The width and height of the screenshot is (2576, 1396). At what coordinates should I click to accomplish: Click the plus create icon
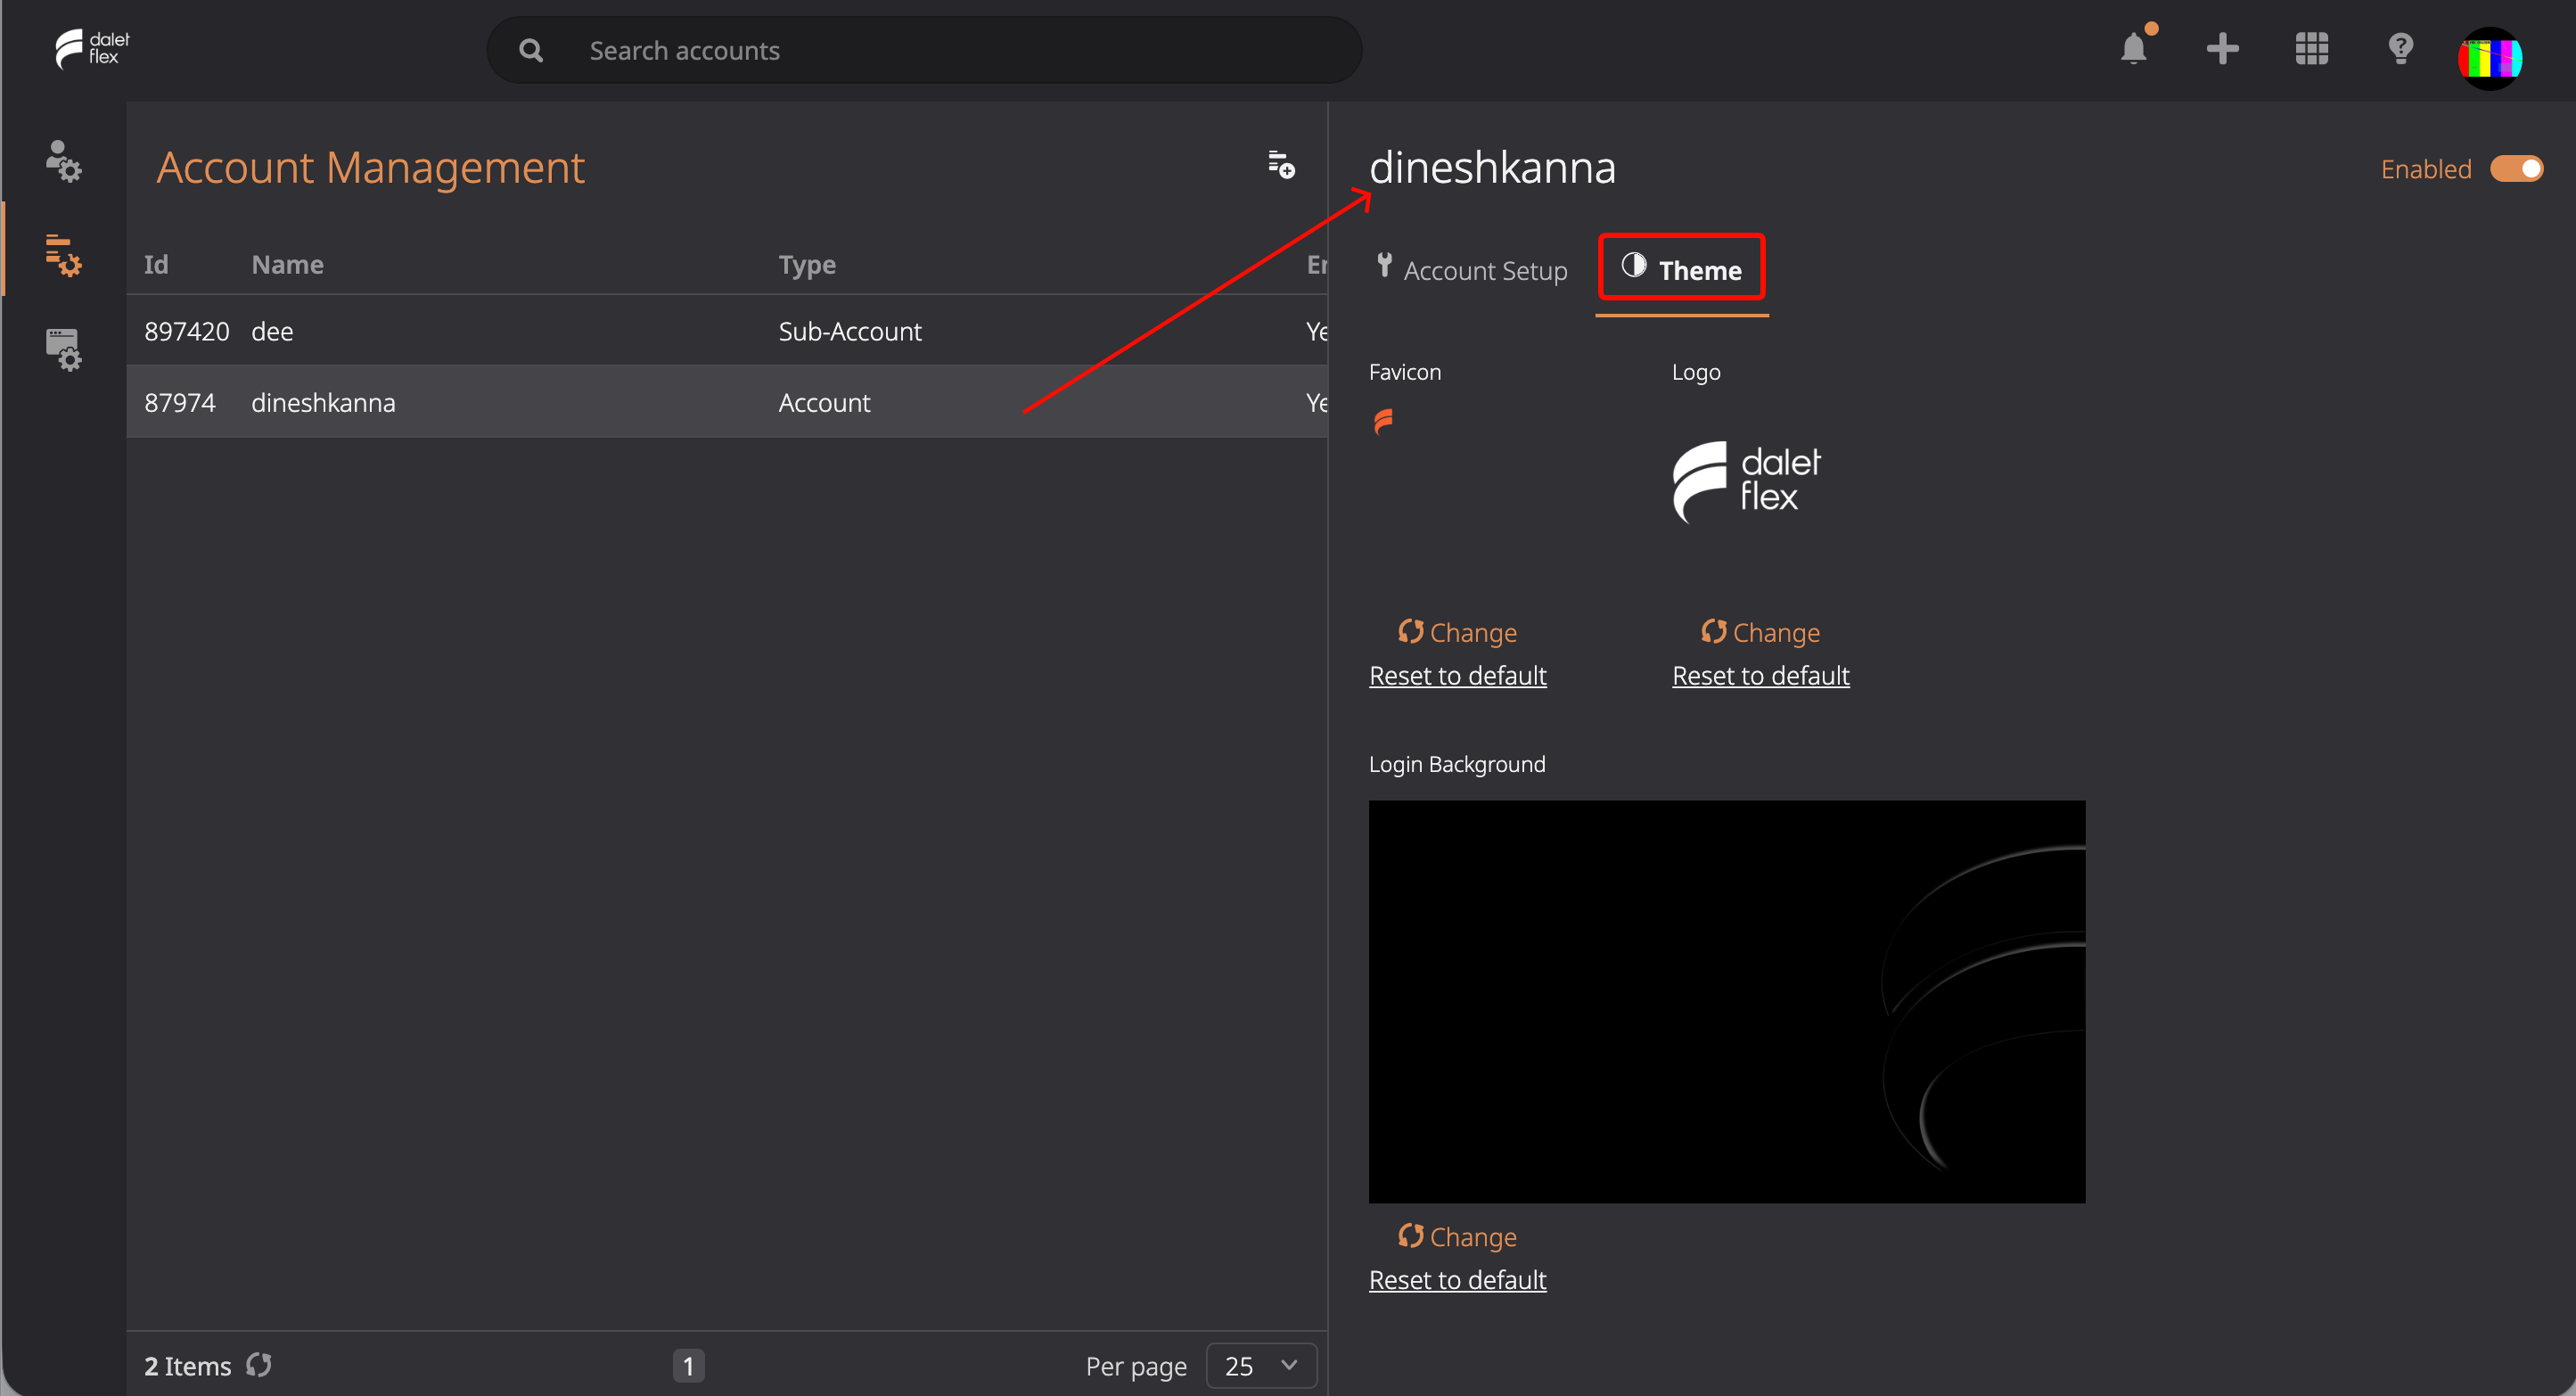[2222, 49]
